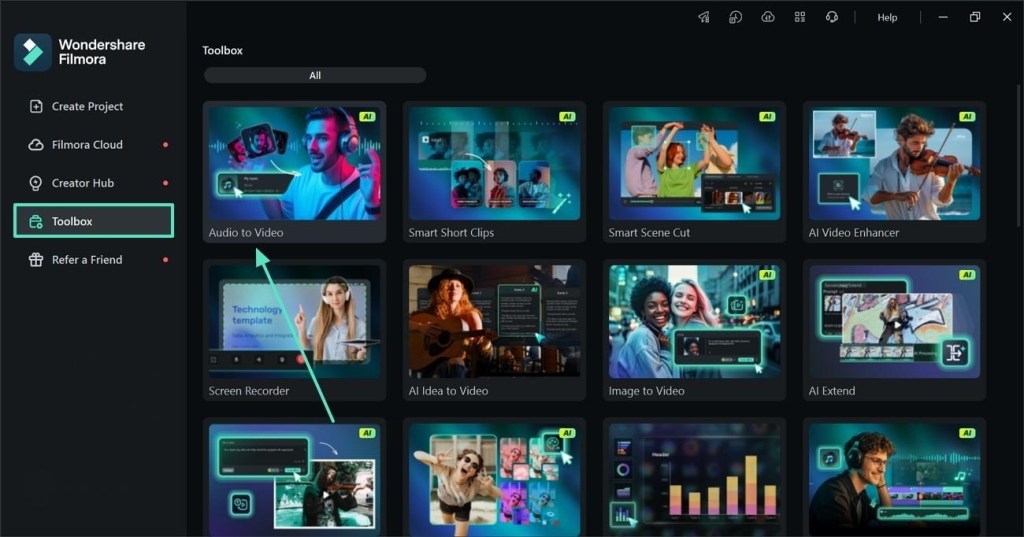Viewport: 1024px width, 537px height.
Task: Open the Help menu
Action: pyautogui.click(x=887, y=18)
